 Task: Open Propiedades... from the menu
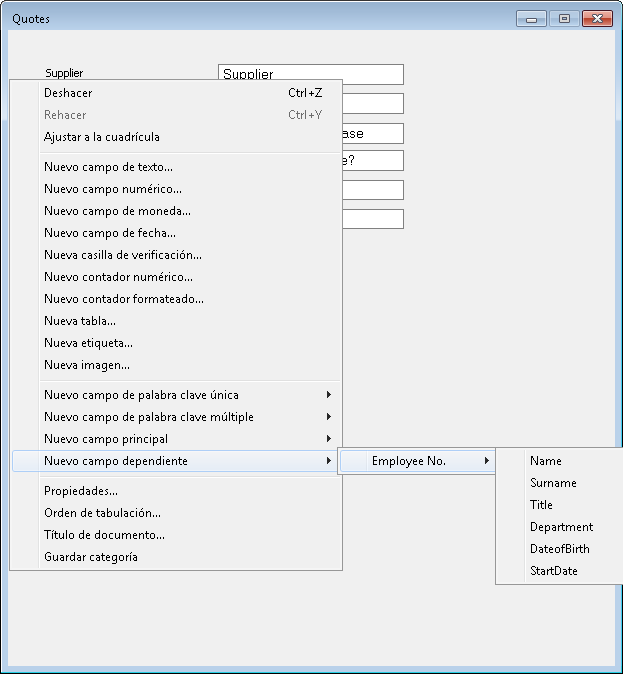coord(176,491)
